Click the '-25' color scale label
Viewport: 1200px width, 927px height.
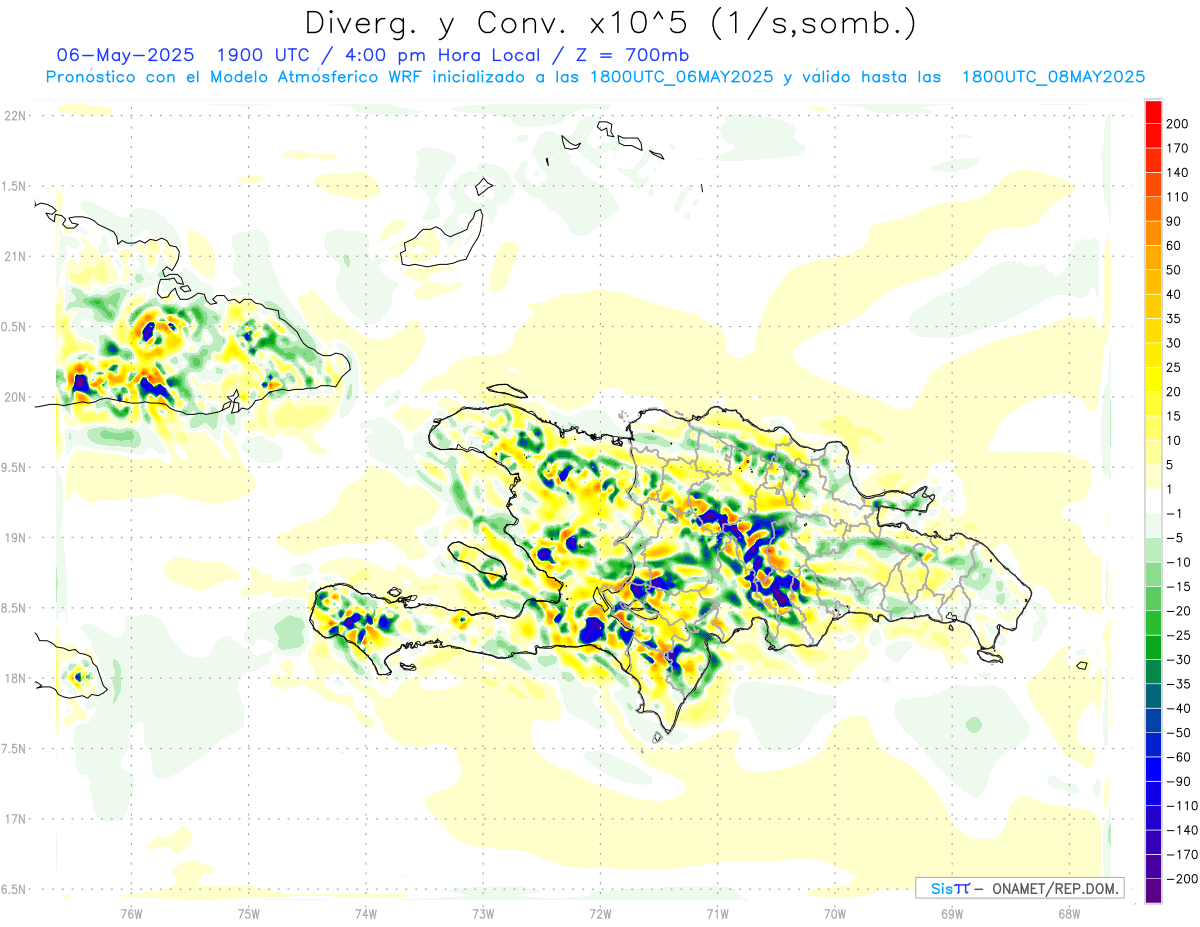1178,635
